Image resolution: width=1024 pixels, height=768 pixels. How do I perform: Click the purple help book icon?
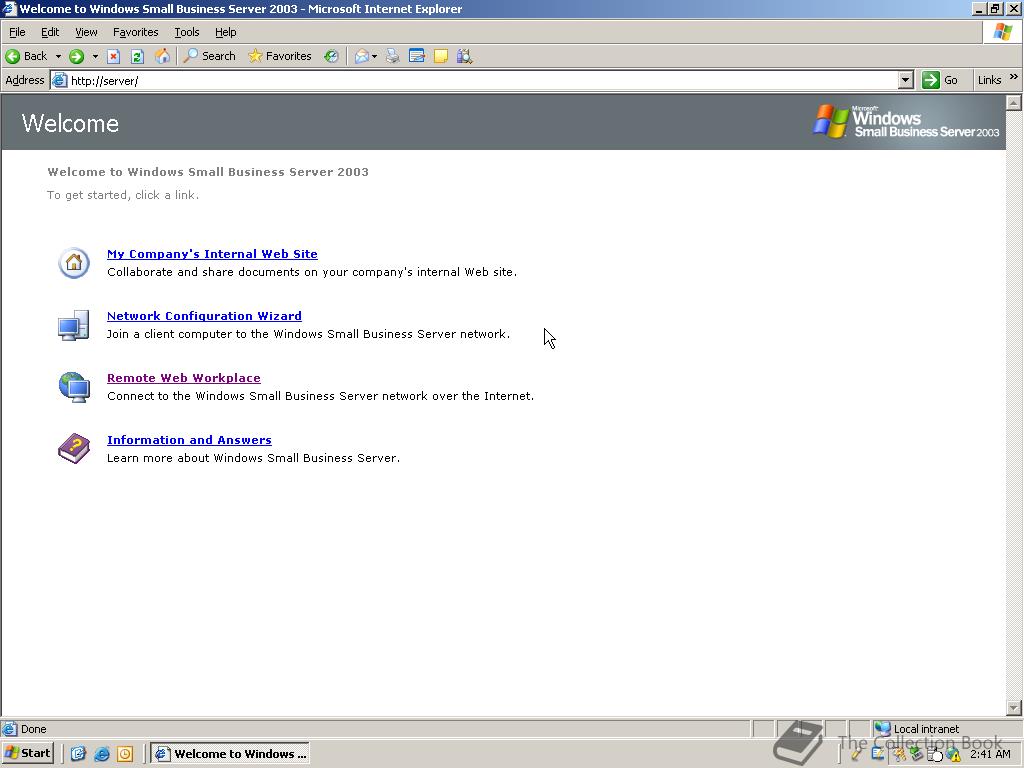tap(74, 449)
